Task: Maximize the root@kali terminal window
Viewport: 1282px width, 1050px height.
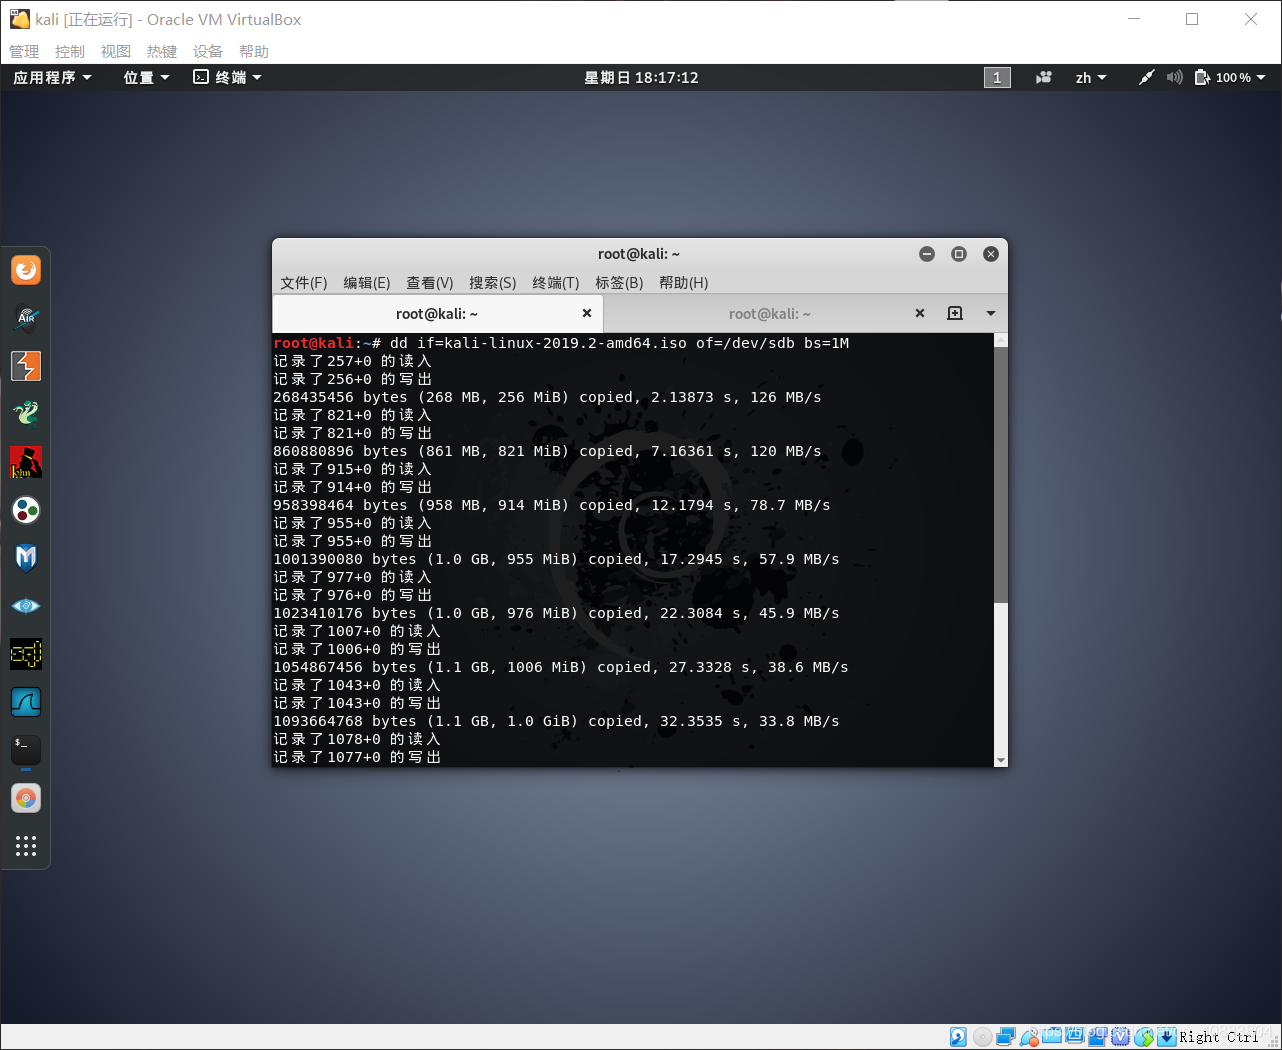Action: click(959, 254)
